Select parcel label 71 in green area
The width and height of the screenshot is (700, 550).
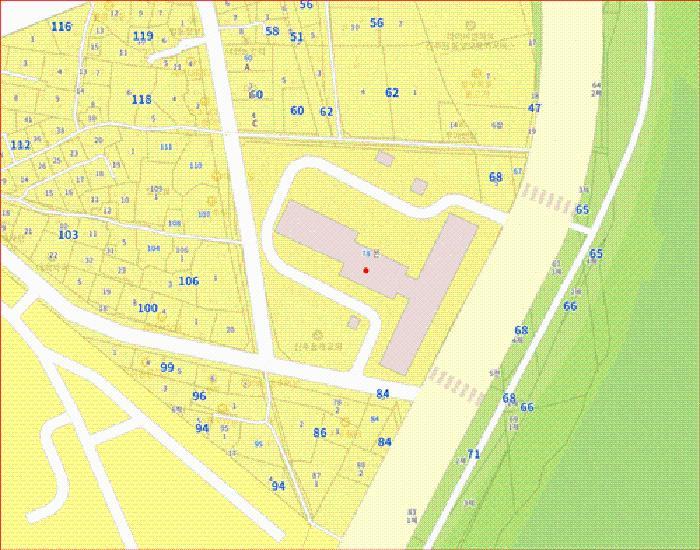[473, 454]
